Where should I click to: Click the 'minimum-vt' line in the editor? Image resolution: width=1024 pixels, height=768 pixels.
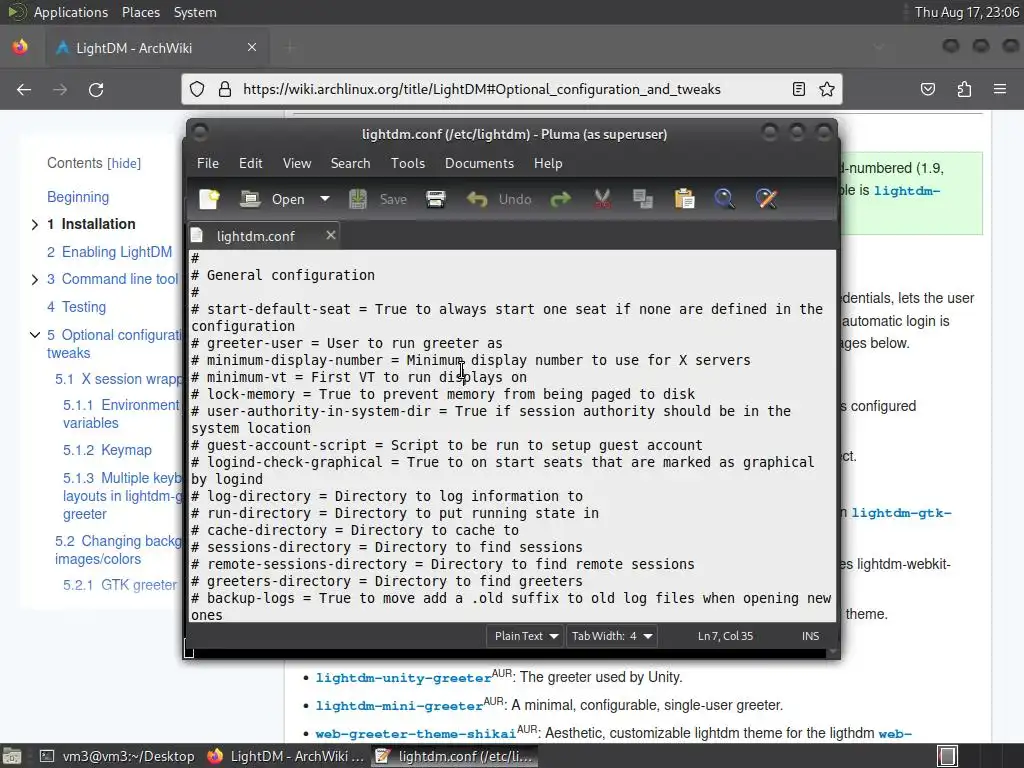359,377
